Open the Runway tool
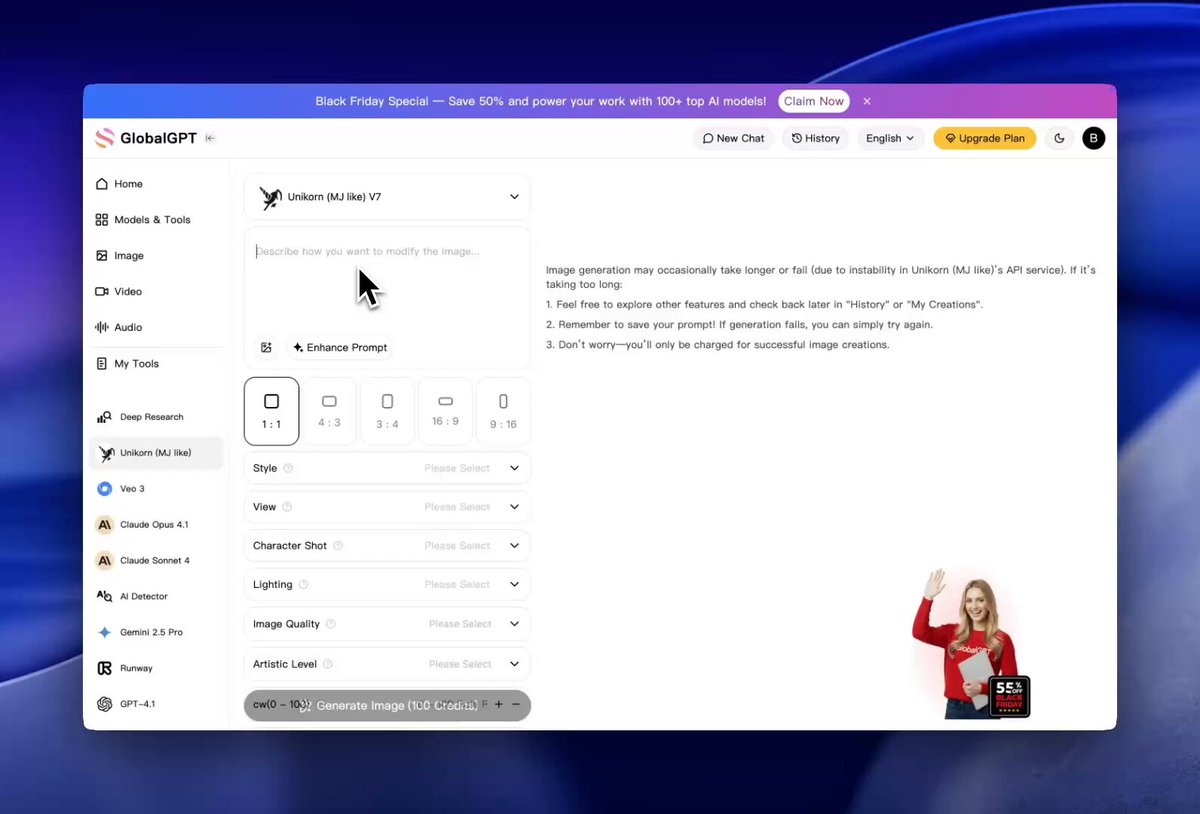The image size is (1200, 814). (x=156, y=668)
